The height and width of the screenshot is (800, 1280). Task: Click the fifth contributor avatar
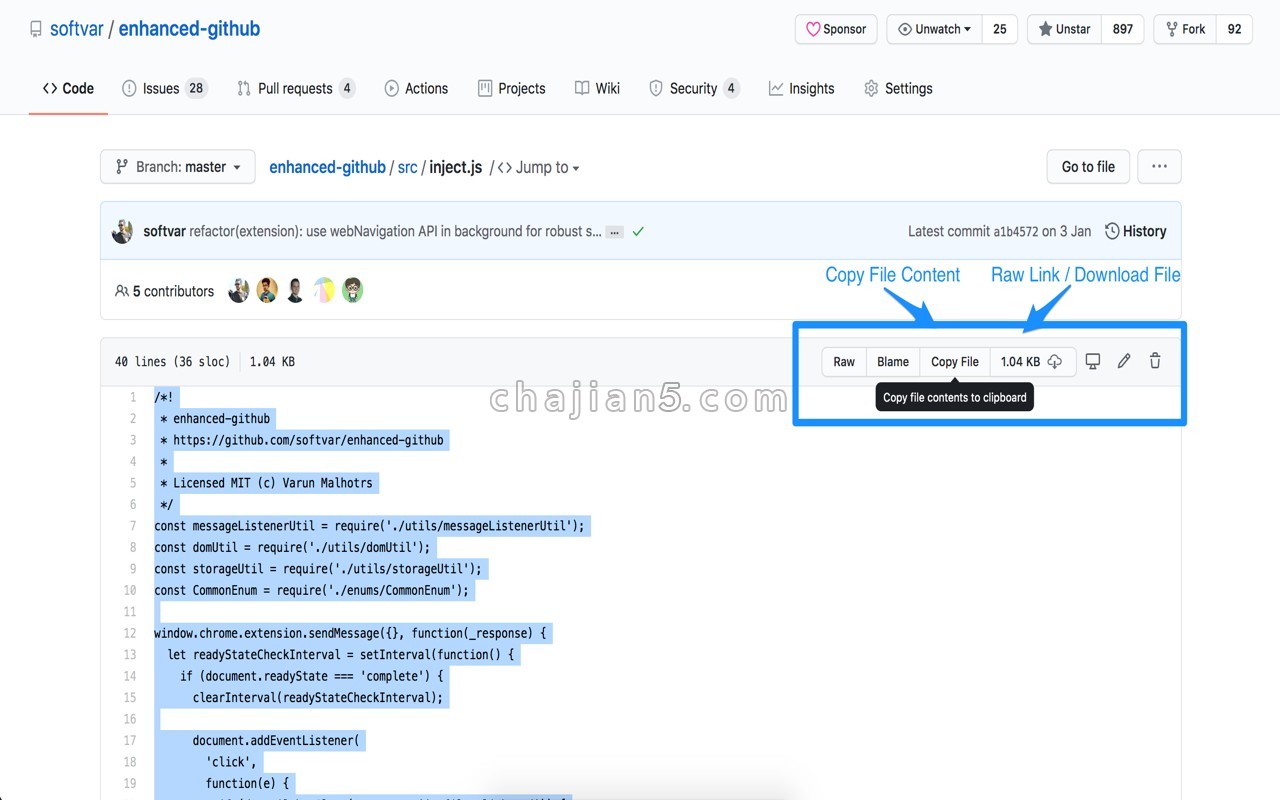coord(352,291)
